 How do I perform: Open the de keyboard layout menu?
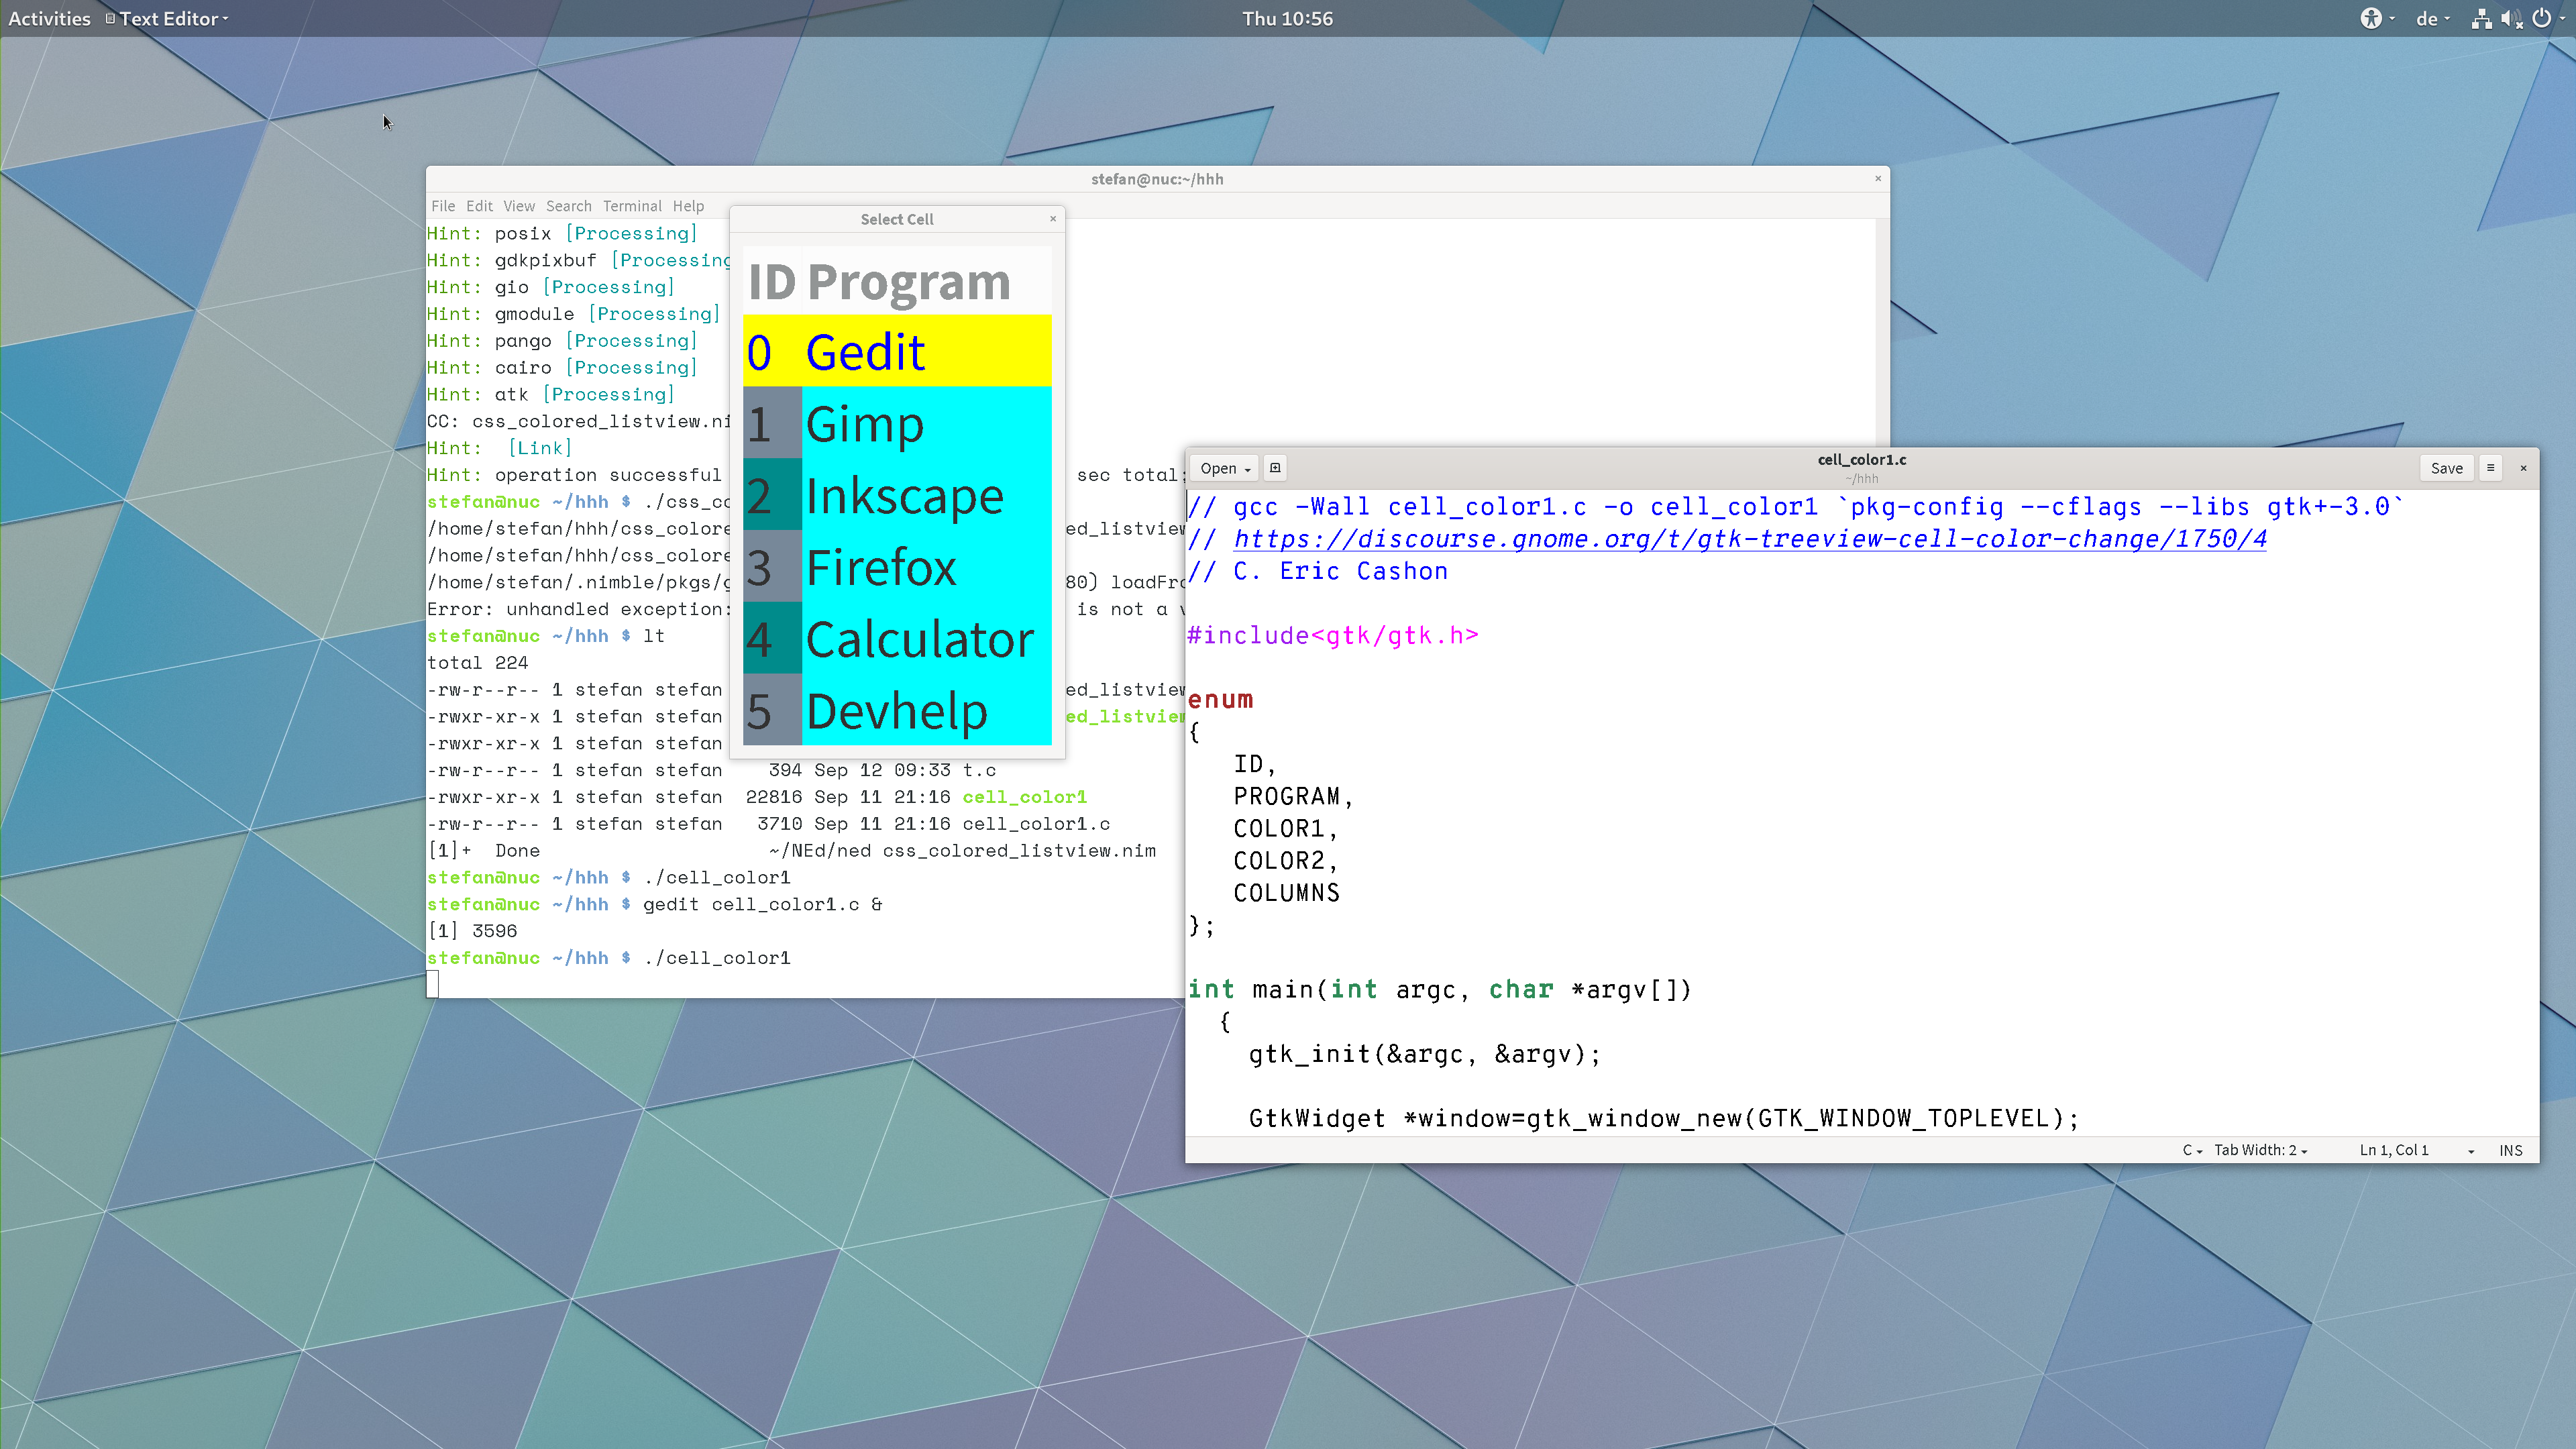2432,18
